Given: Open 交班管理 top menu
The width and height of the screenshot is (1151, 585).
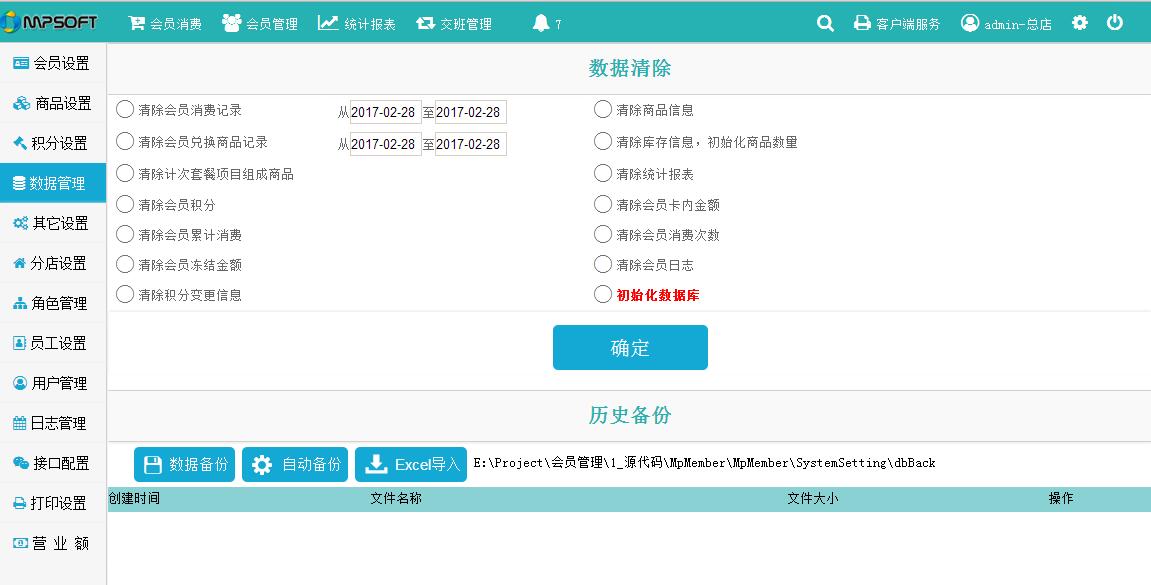Looking at the screenshot, I should pyautogui.click(x=454, y=23).
